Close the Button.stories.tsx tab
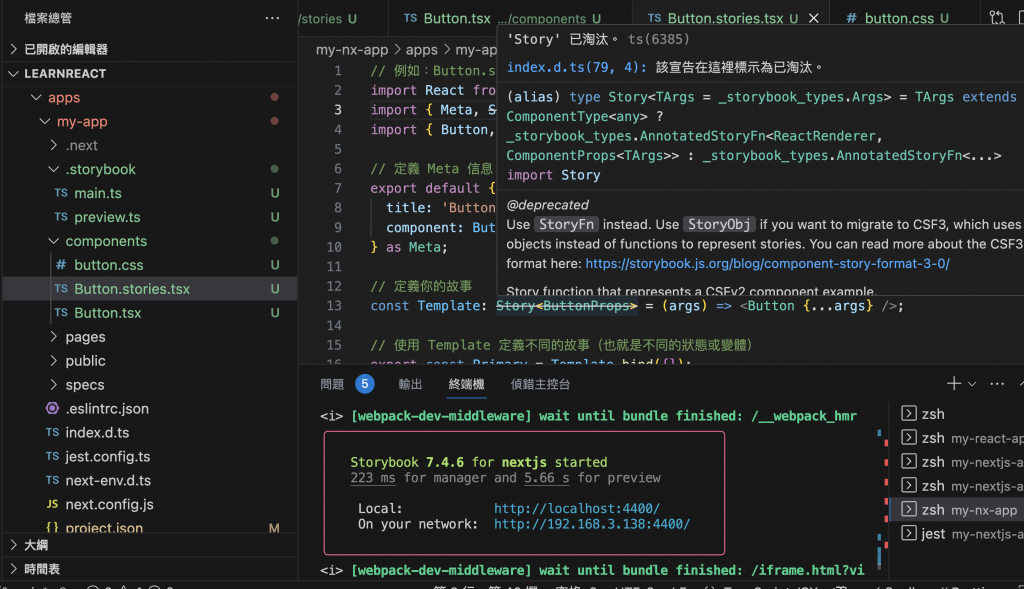This screenshot has width=1024, height=589. 814,18
